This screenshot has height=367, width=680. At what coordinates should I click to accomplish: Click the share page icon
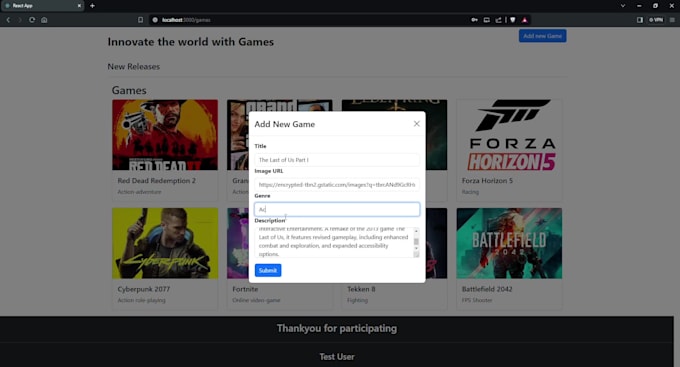click(x=499, y=20)
